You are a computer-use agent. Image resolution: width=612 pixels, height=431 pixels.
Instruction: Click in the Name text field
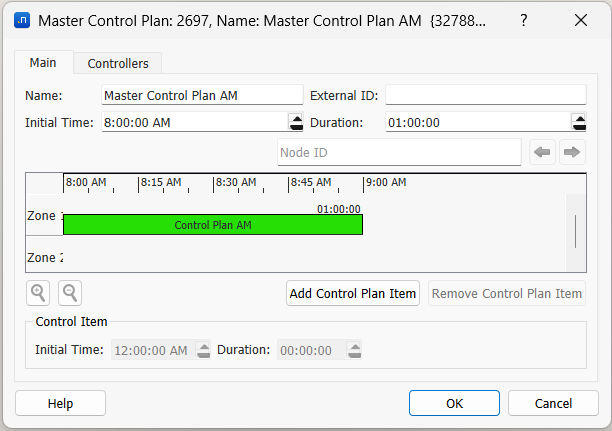202,95
